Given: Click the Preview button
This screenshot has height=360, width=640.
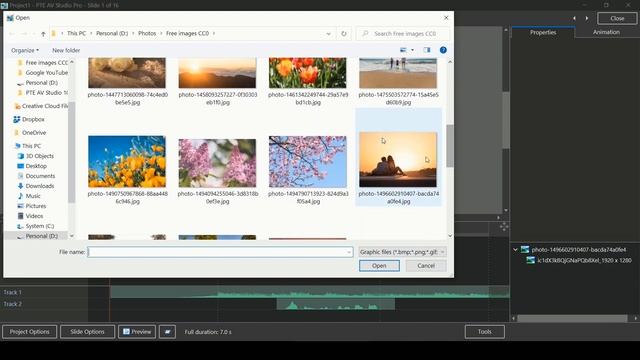Looking at the screenshot, I should coord(137,332).
